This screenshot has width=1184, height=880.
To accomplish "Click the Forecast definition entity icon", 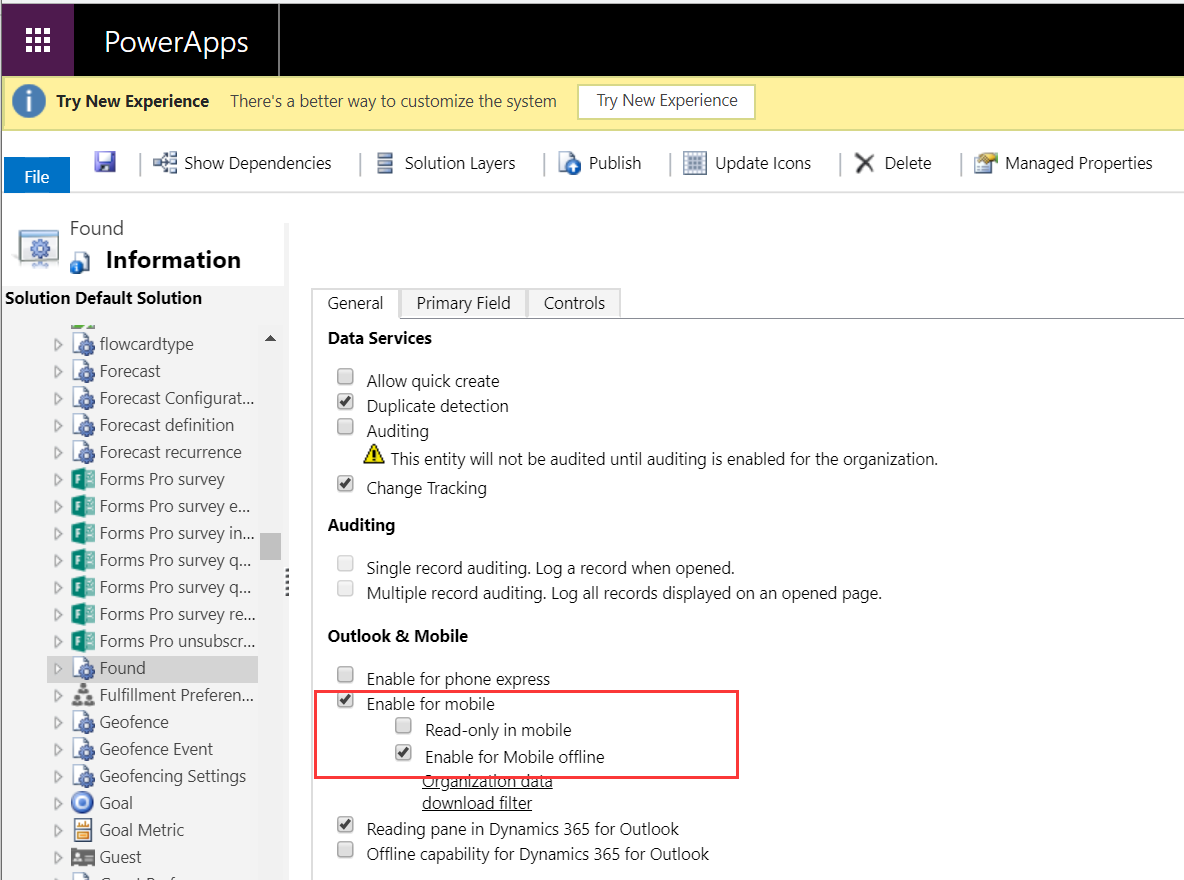I will (83, 425).
